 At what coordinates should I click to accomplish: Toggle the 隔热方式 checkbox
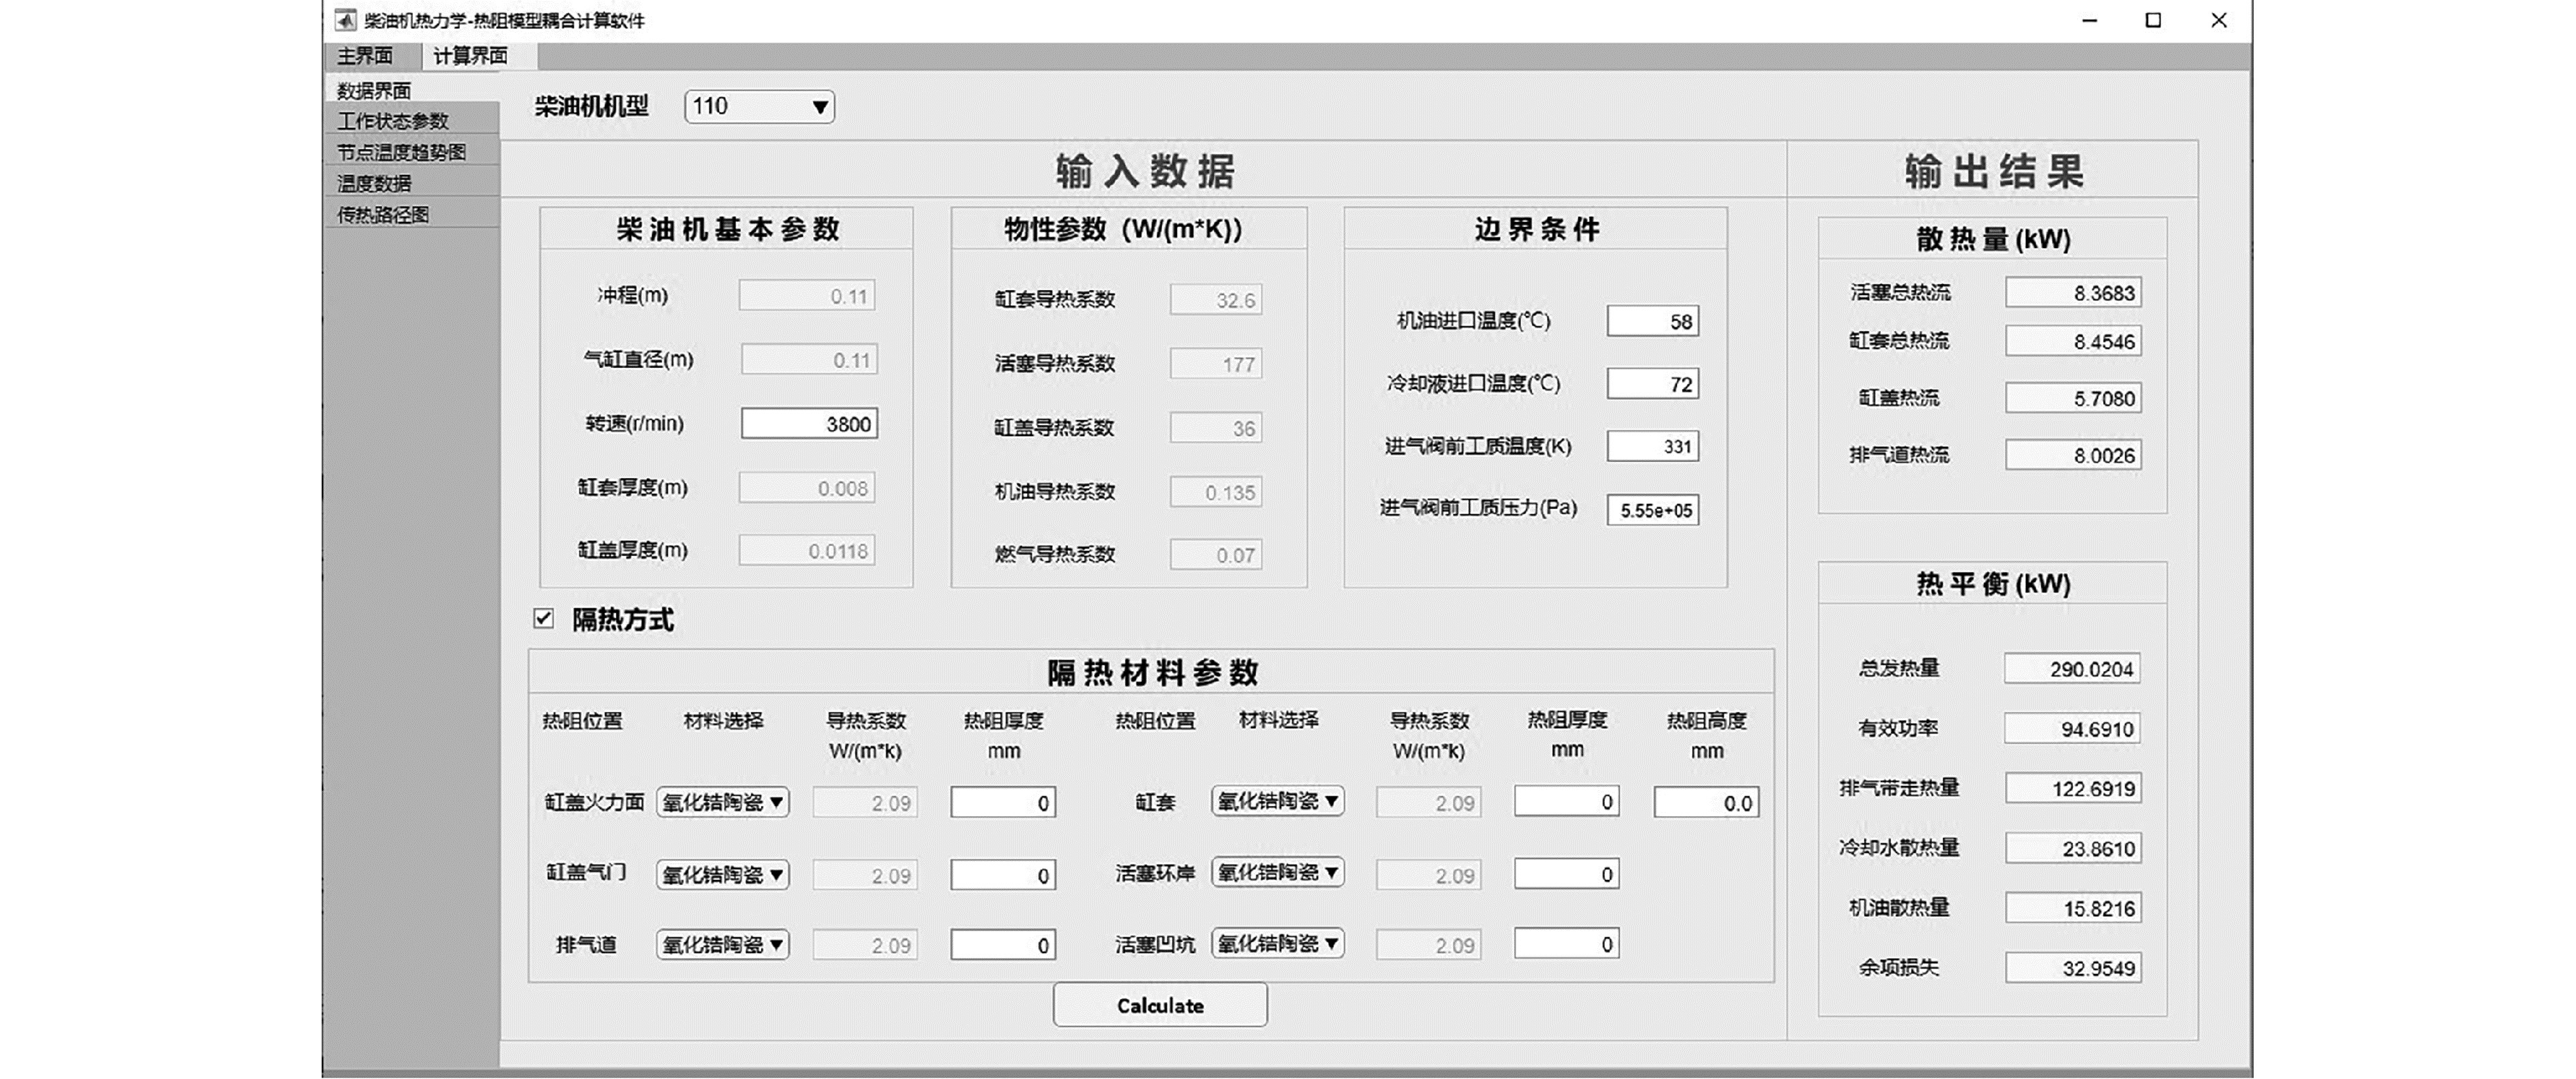click(544, 619)
